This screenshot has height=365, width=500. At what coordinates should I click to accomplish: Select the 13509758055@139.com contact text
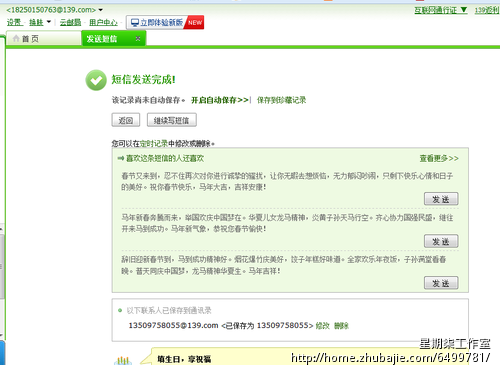(x=173, y=325)
